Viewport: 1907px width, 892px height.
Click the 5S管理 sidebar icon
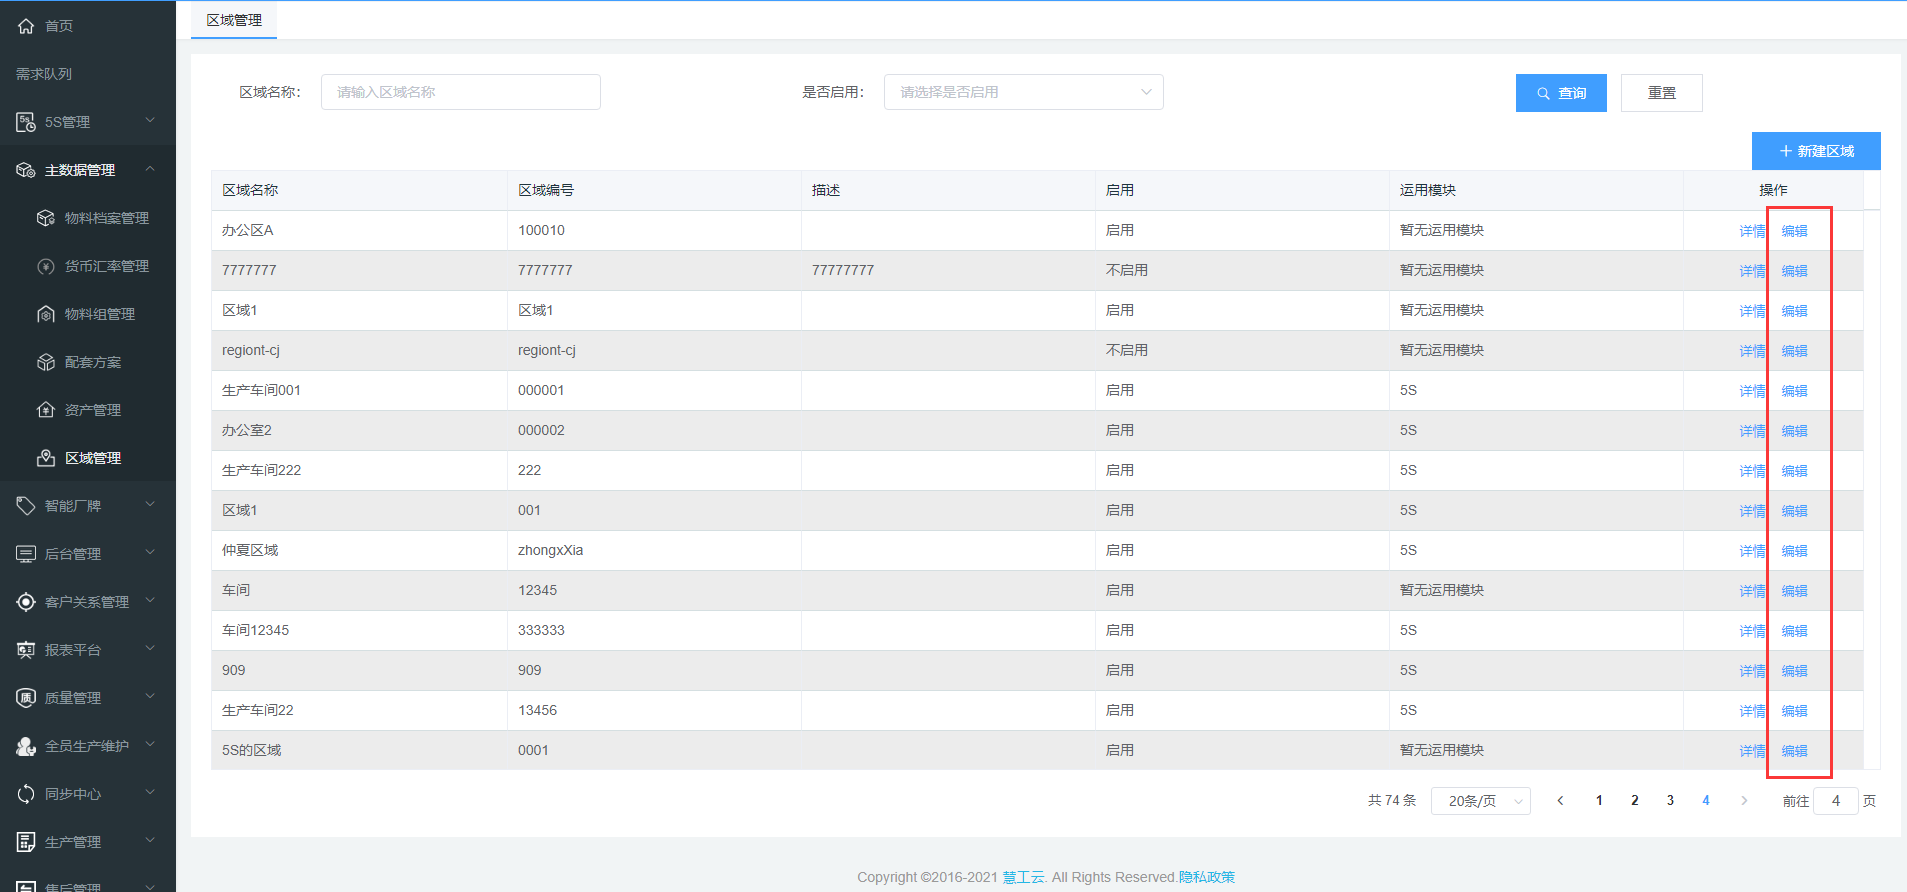(26, 122)
